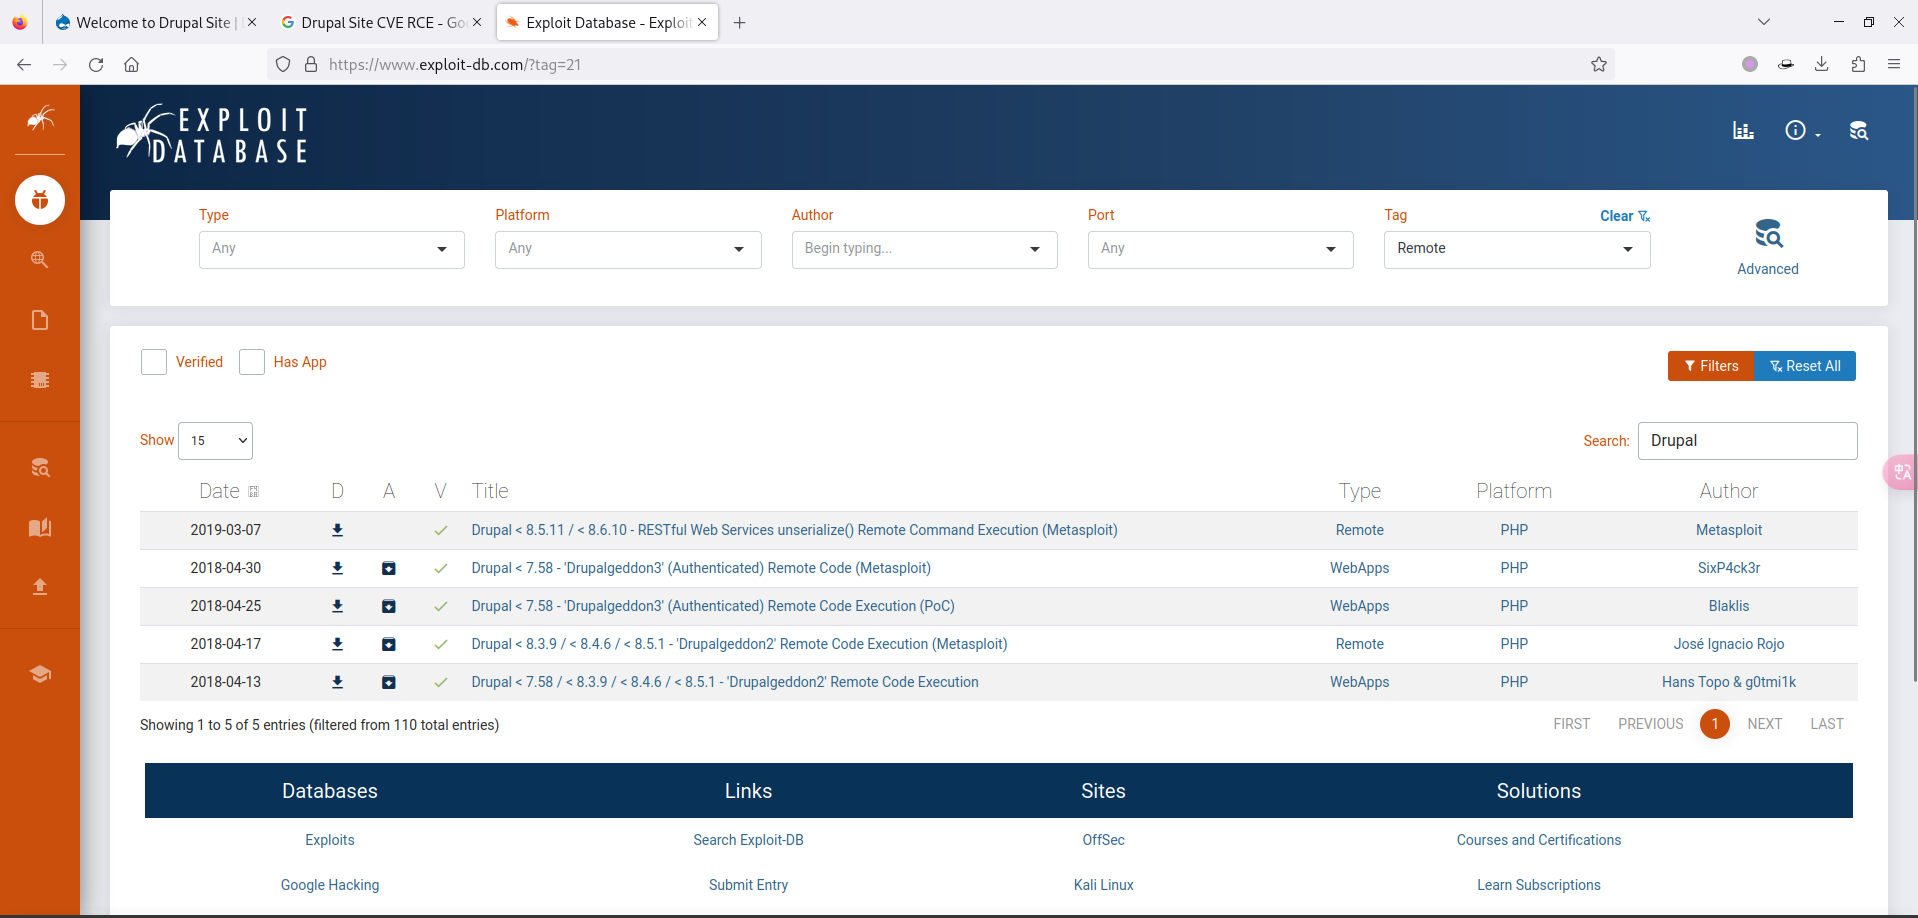Download the 2018-04-25 Drupalgeddon3 PoC exploit
This screenshot has height=918, width=1918.
pos(338,607)
